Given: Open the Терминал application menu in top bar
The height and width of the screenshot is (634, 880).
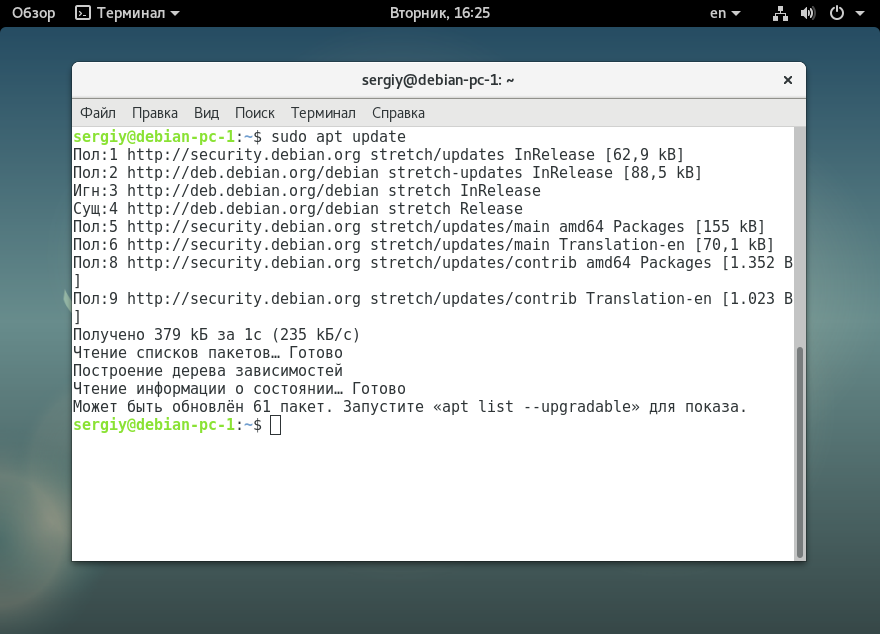Looking at the screenshot, I should point(127,13).
